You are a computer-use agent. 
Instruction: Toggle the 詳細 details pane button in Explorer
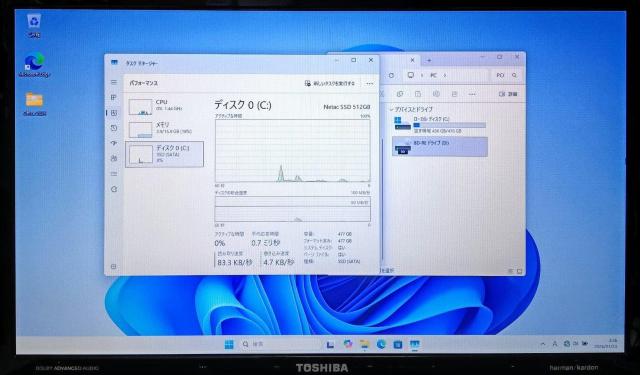click(508, 94)
